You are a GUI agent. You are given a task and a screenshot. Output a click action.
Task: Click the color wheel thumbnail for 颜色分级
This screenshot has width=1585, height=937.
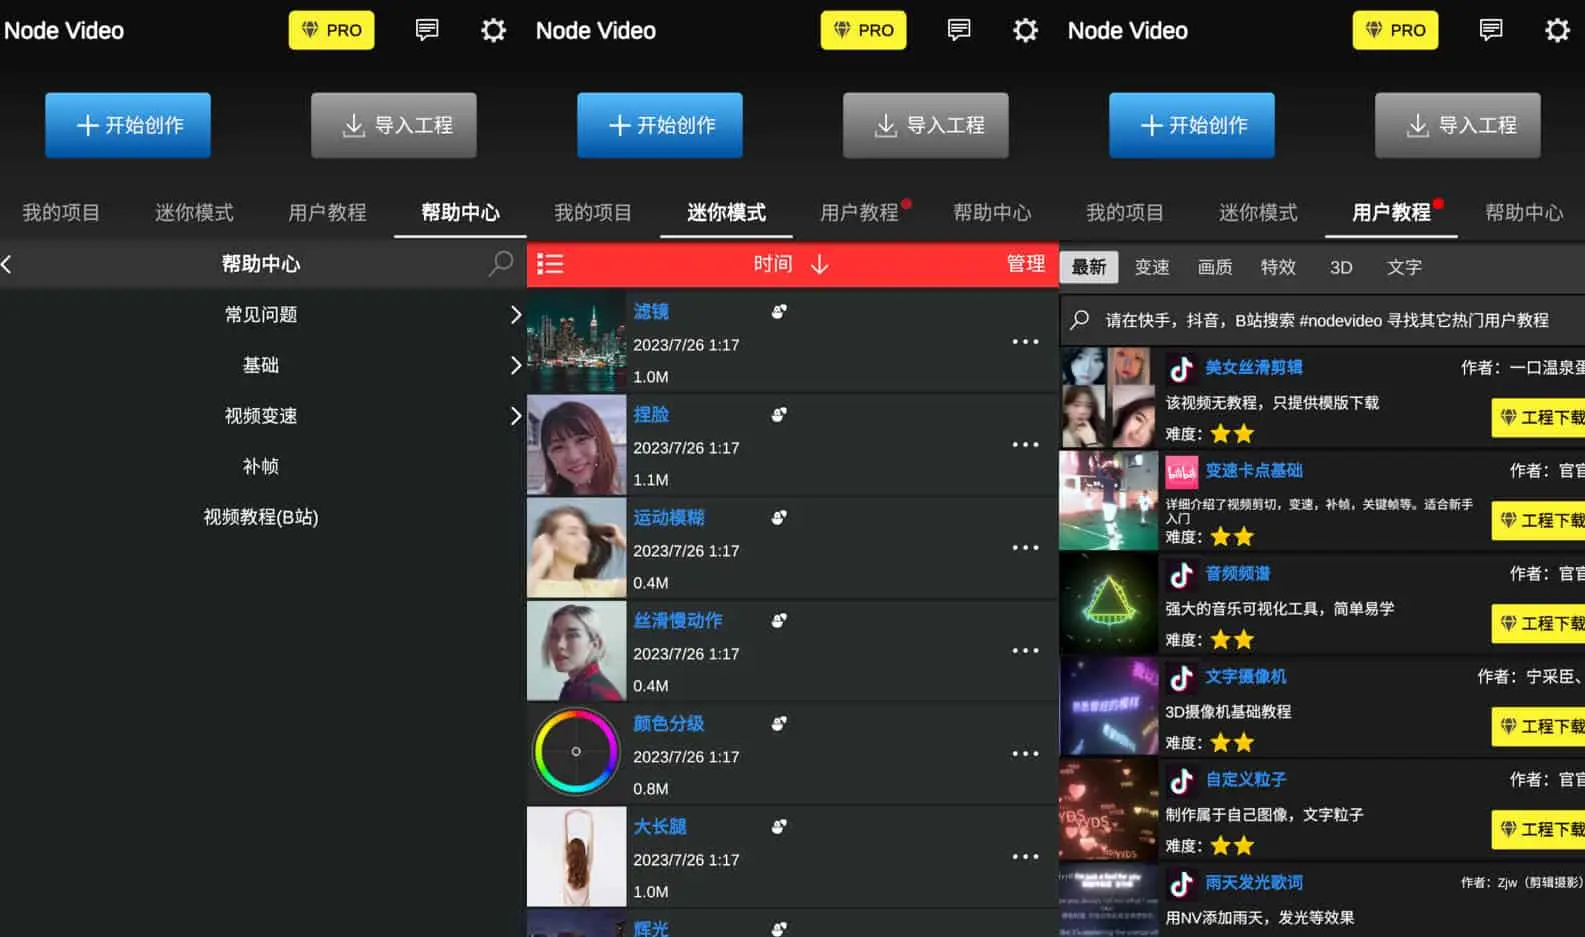[x=576, y=752]
